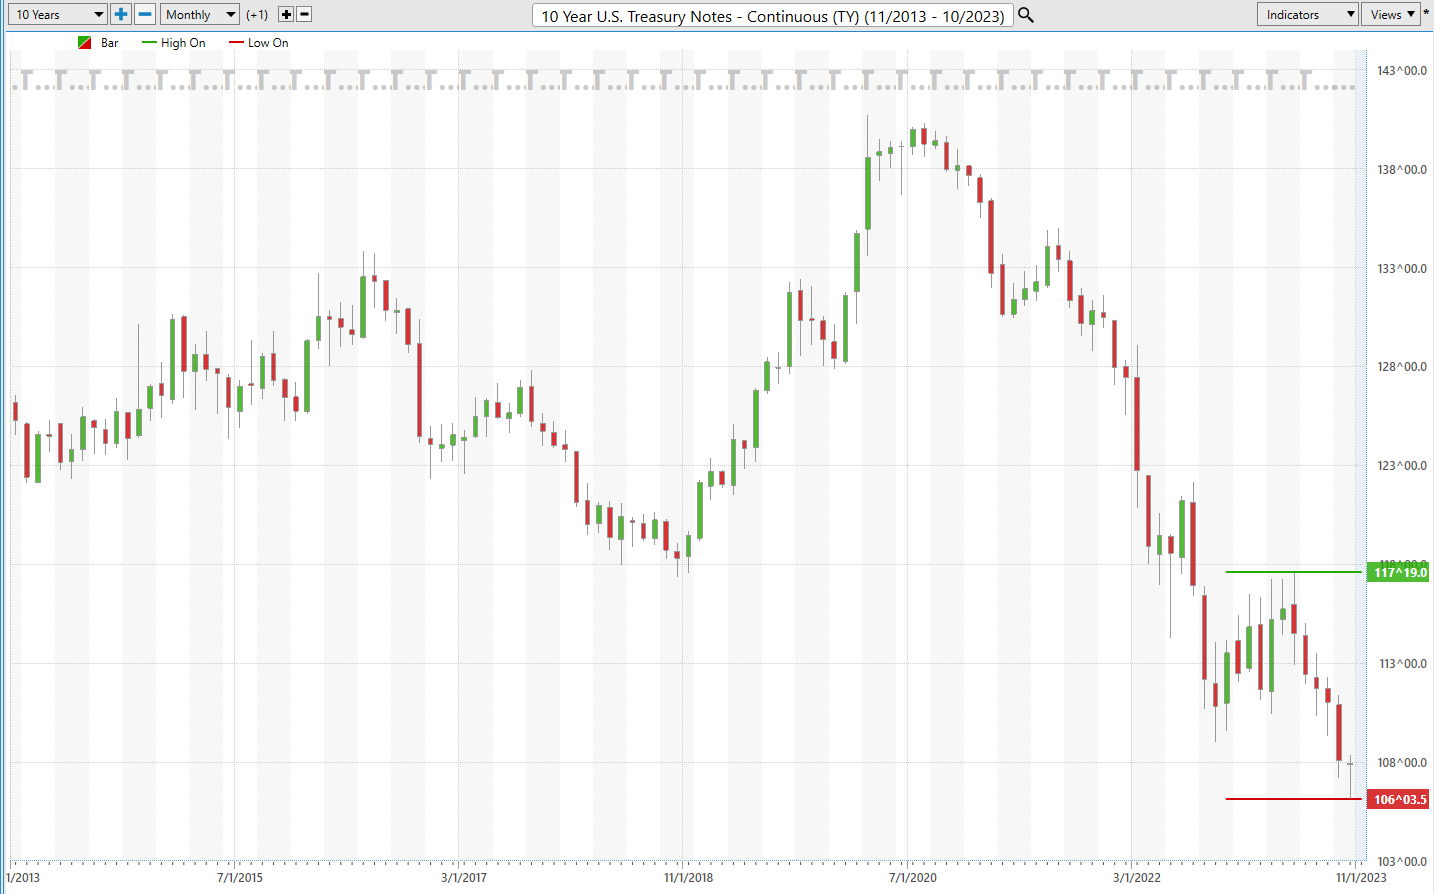Click the 7/1/2015 date axis label
Viewport: 1434px width, 894px height.
[240, 877]
